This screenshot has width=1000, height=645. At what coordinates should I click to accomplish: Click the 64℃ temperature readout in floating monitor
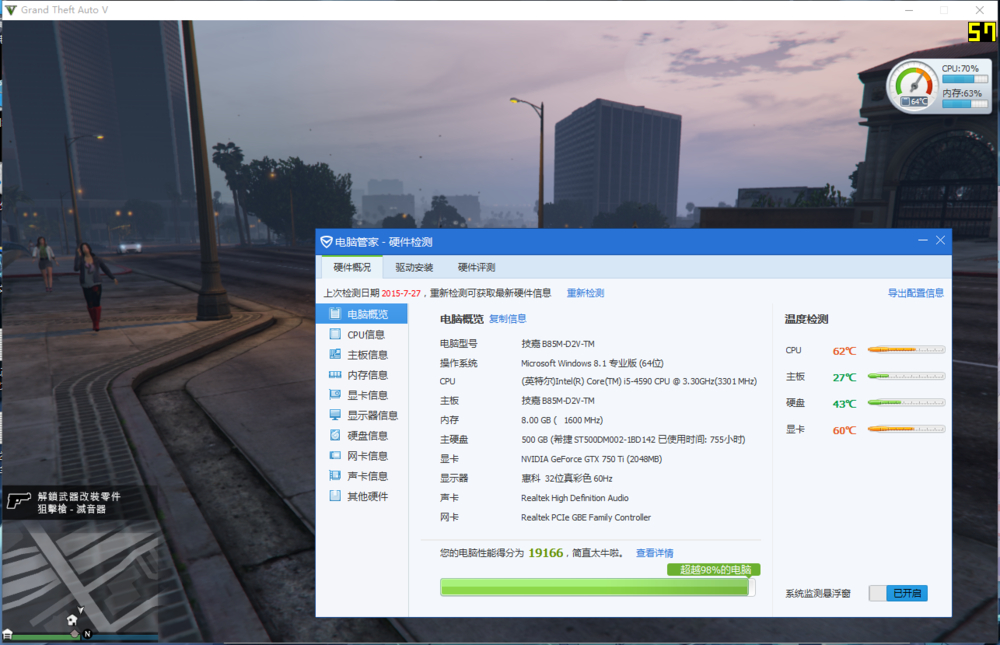pos(914,101)
